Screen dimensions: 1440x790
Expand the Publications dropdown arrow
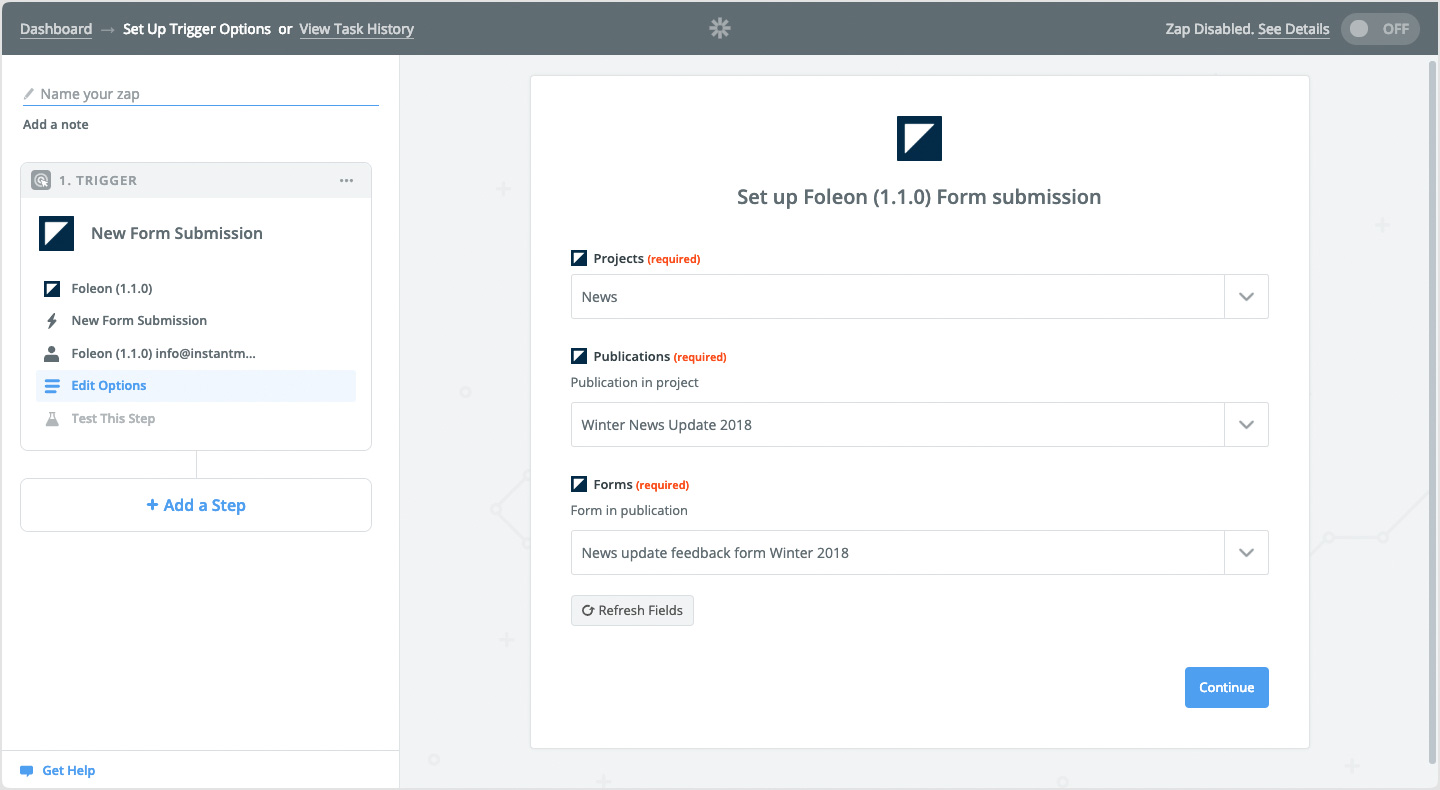[1246, 425]
